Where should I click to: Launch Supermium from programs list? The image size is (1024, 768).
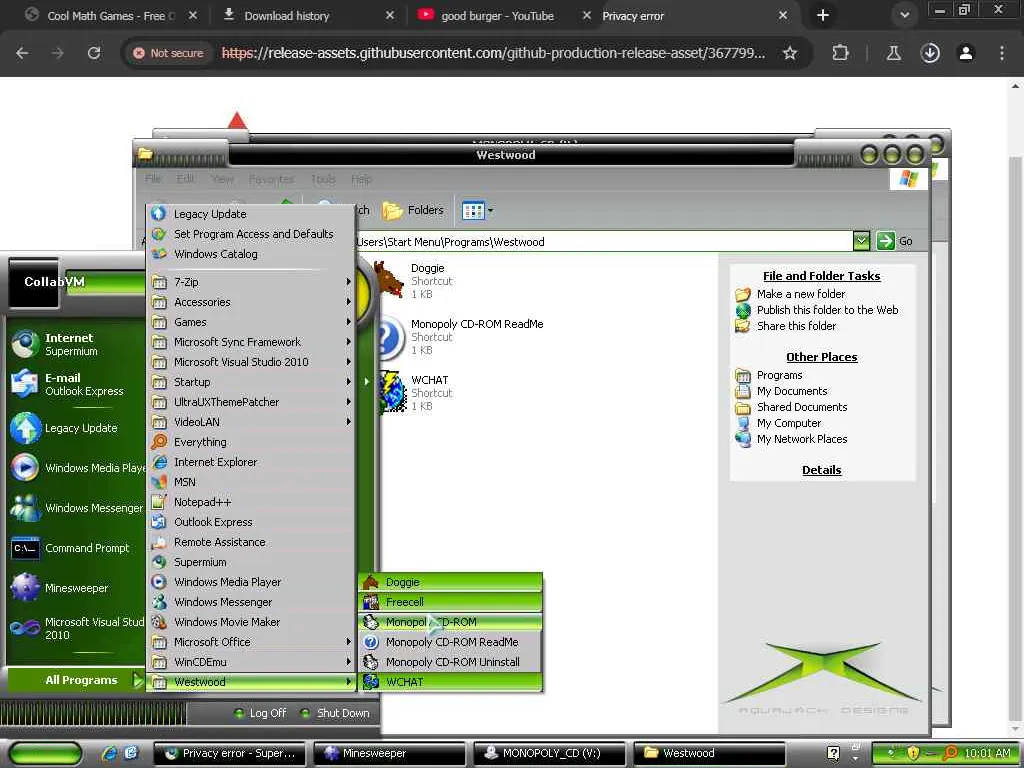[251, 562]
